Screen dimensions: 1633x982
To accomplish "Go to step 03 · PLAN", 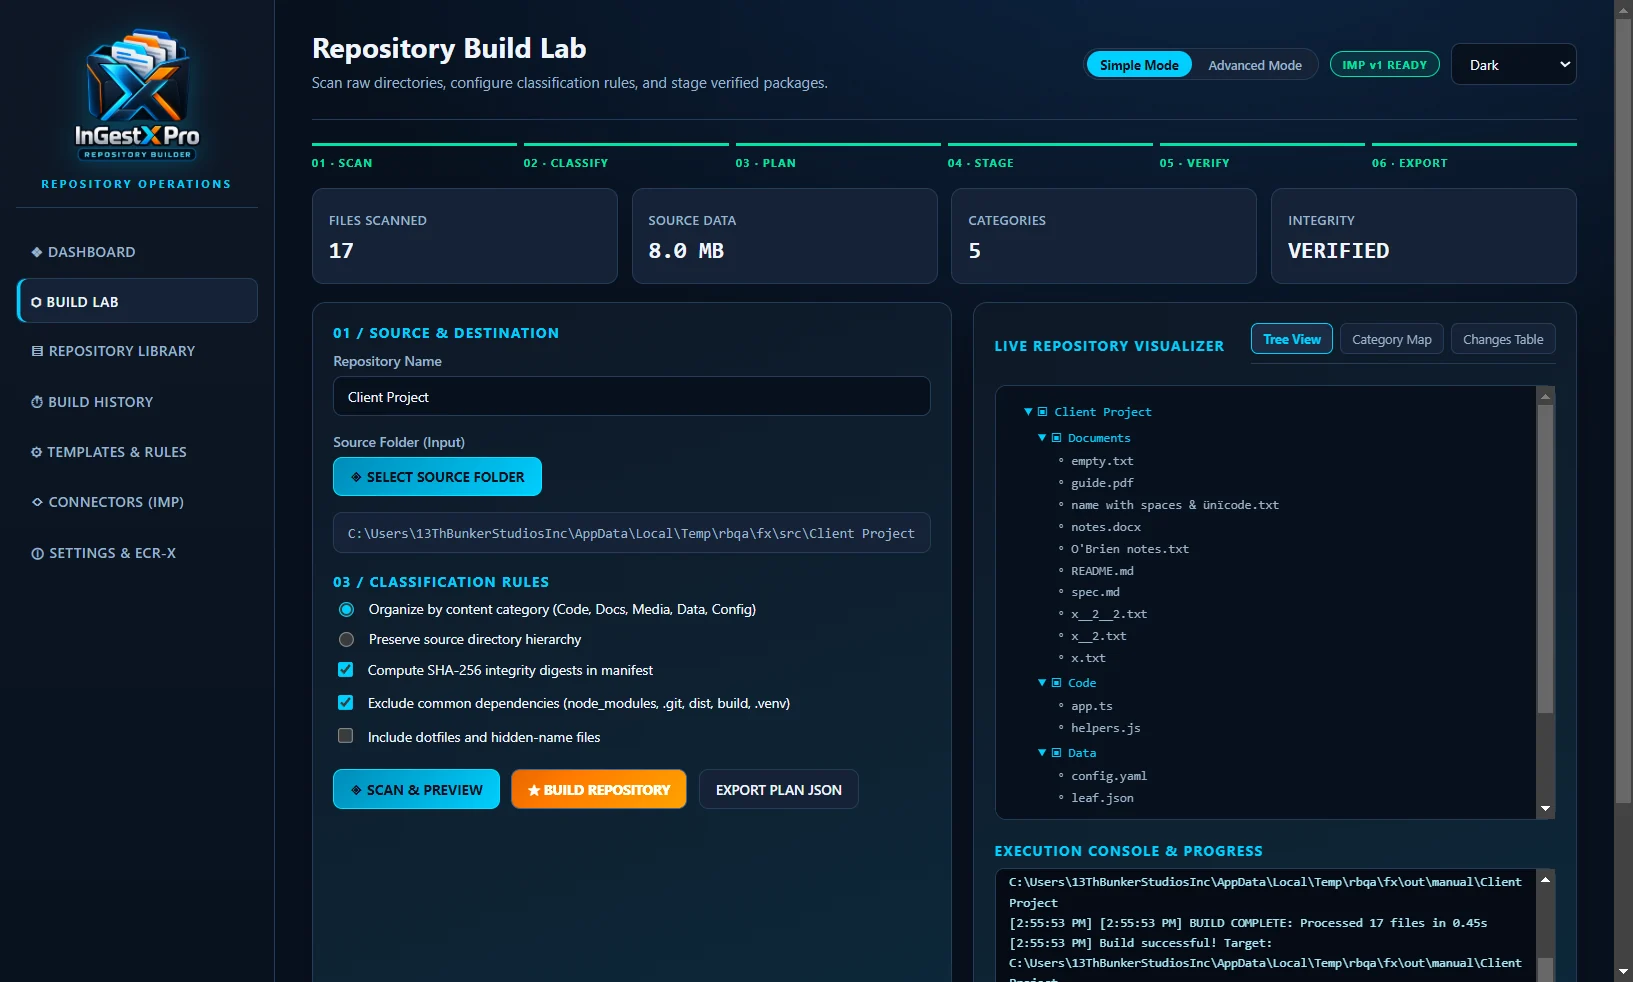I will click(838, 157).
